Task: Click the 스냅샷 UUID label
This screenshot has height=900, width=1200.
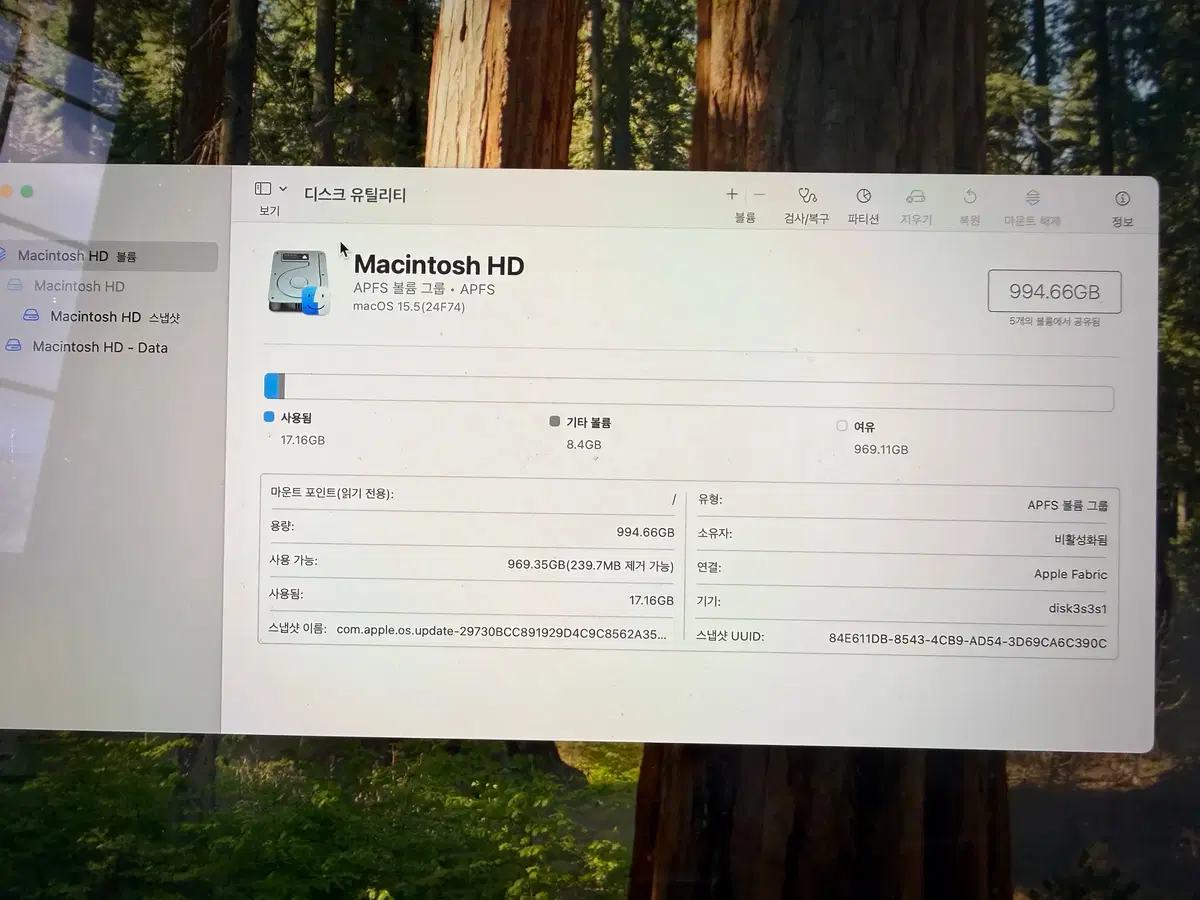Action: pyautogui.click(x=730, y=635)
